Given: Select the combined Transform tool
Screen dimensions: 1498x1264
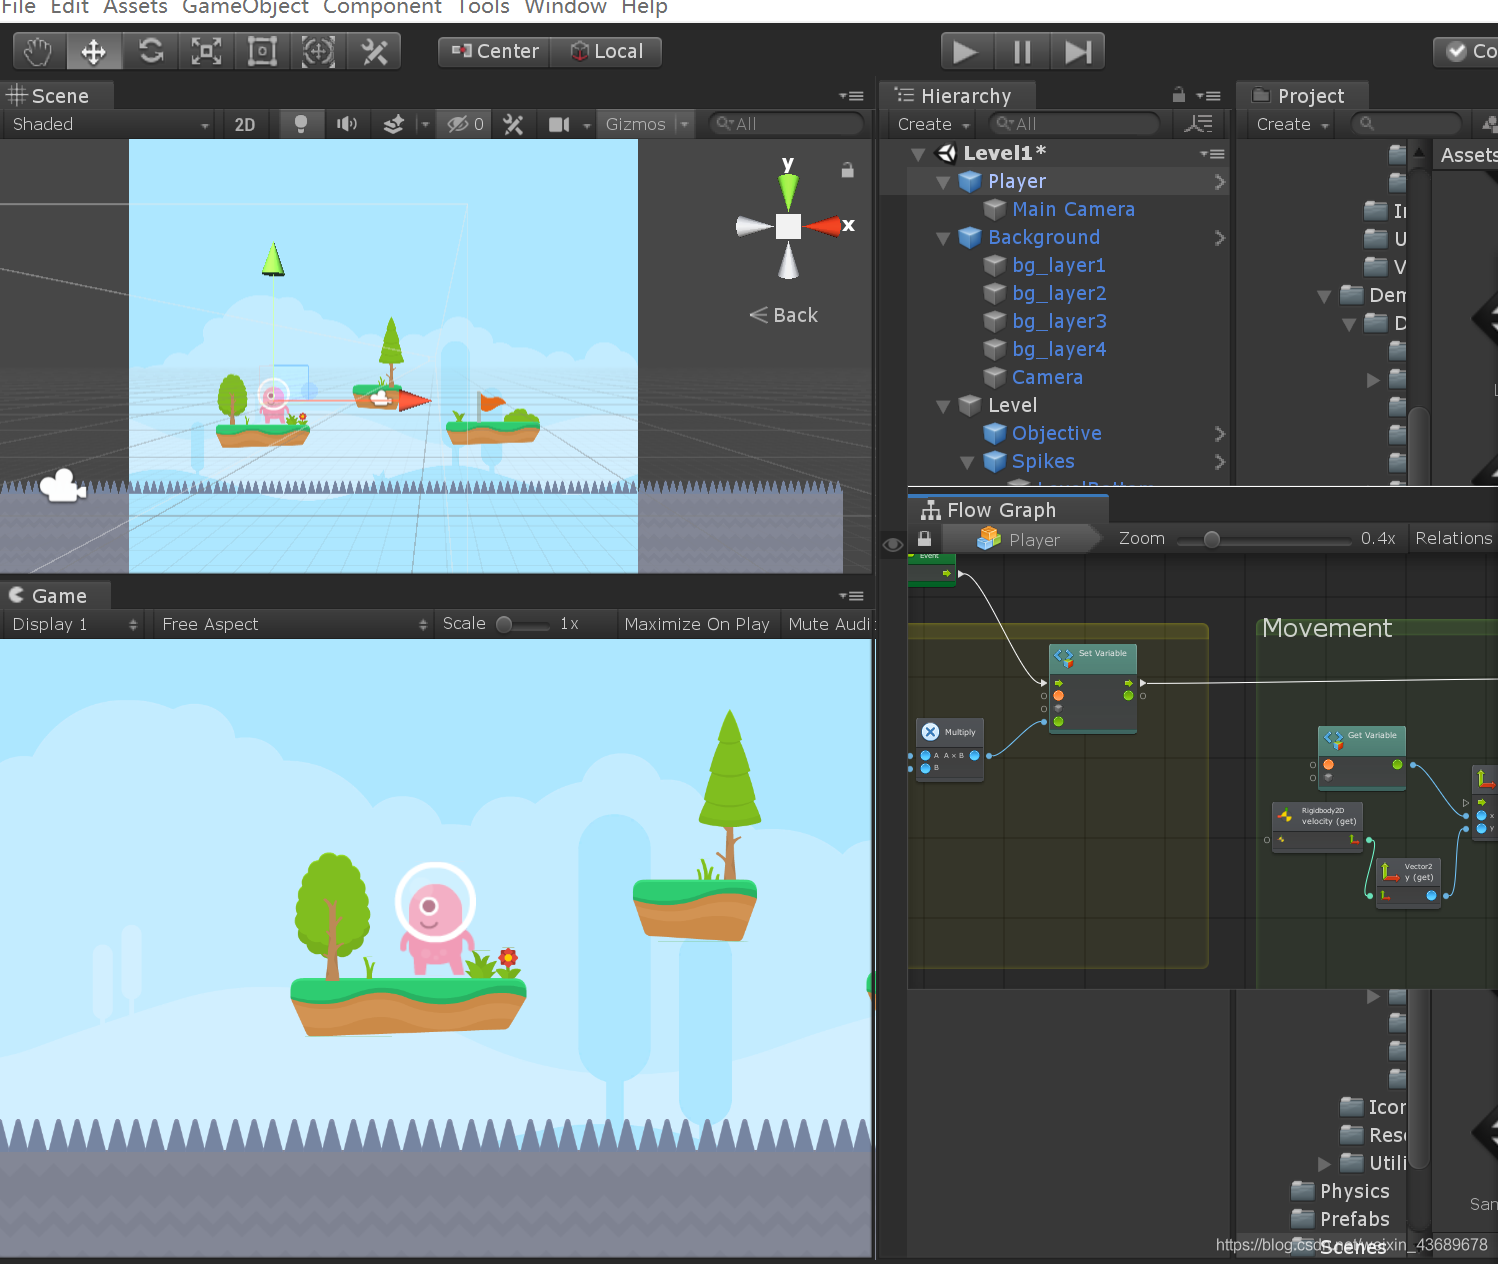Looking at the screenshot, I should 318,51.
